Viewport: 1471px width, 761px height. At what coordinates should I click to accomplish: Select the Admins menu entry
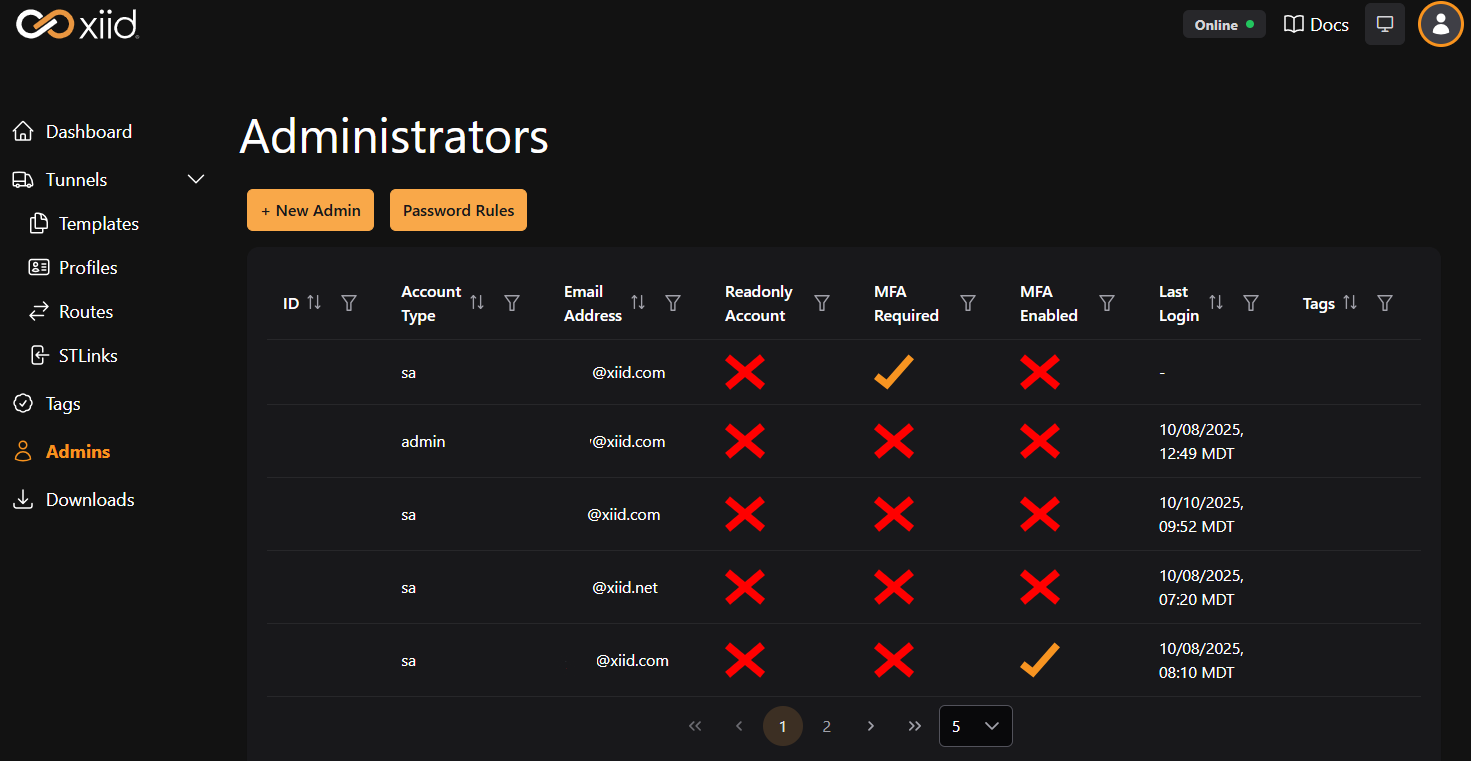click(x=77, y=451)
